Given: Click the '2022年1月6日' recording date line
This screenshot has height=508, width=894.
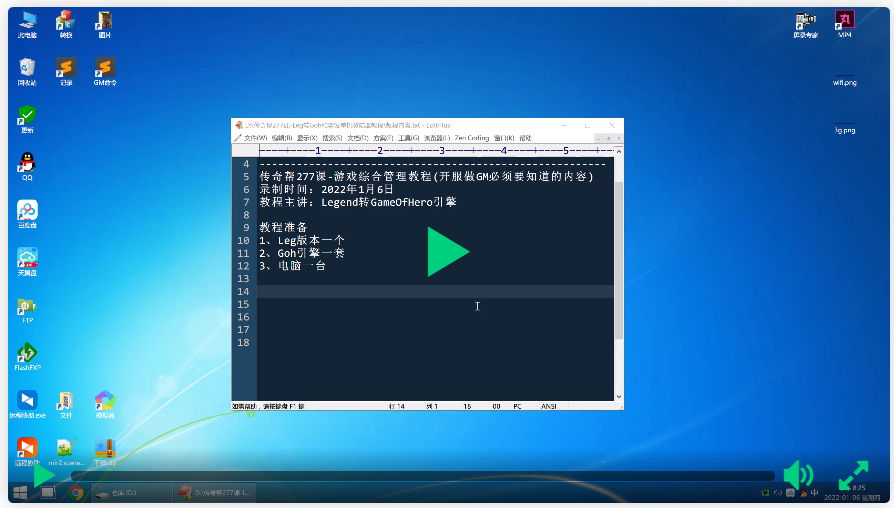Looking at the screenshot, I should coord(357,189).
